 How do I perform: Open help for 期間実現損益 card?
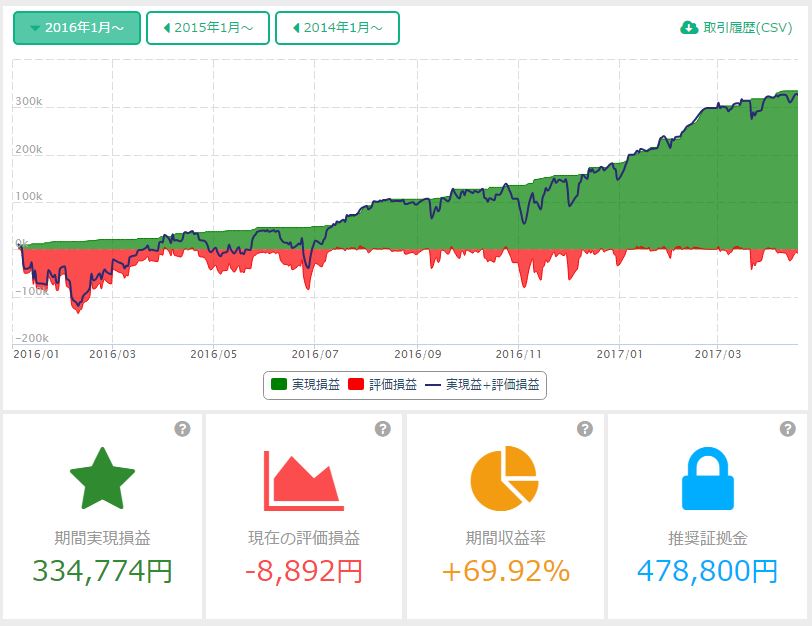point(182,429)
